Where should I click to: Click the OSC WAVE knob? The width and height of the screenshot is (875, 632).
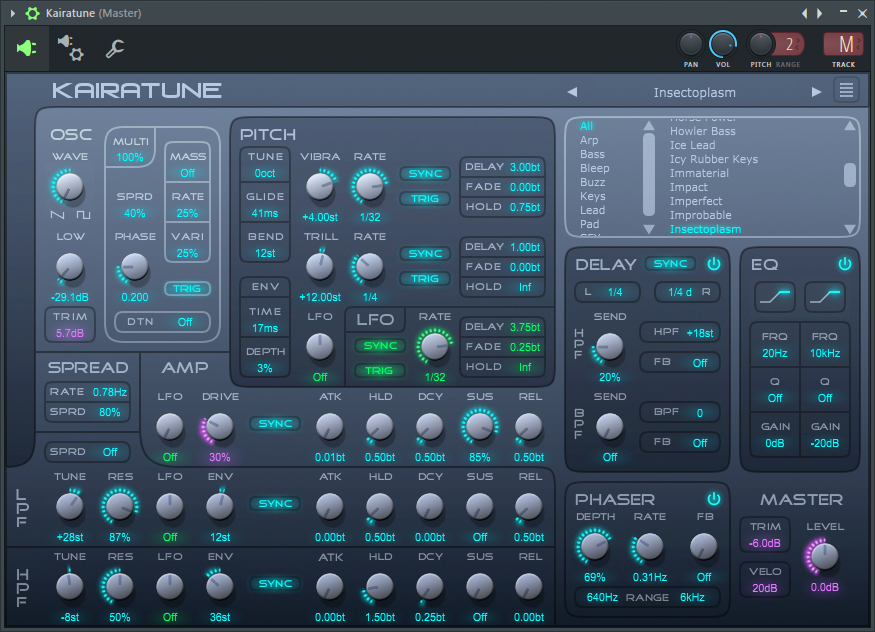tap(68, 186)
